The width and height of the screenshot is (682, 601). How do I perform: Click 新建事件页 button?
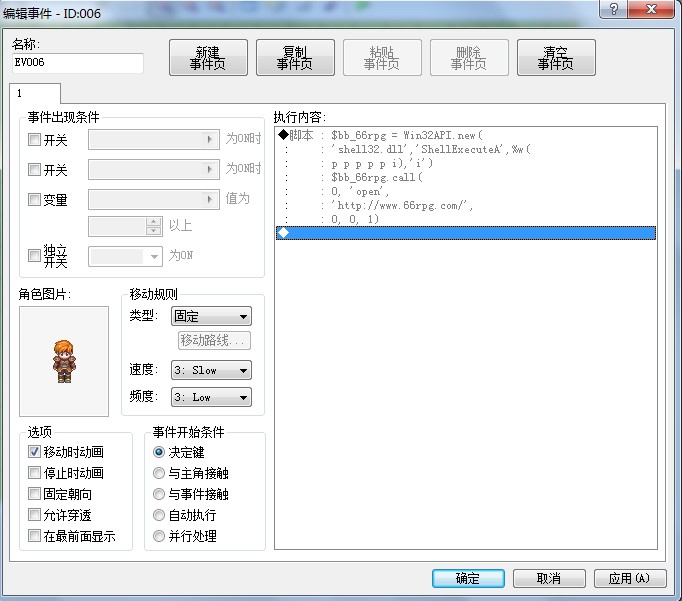coord(208,57)
